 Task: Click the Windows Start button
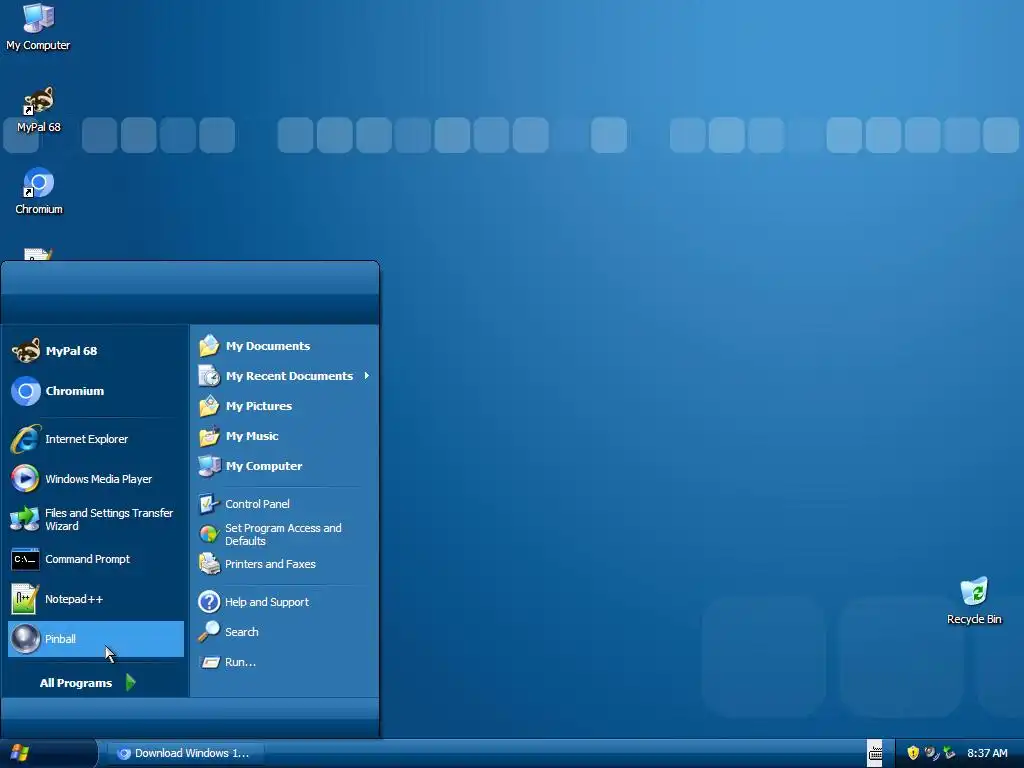tap(48, 753)
